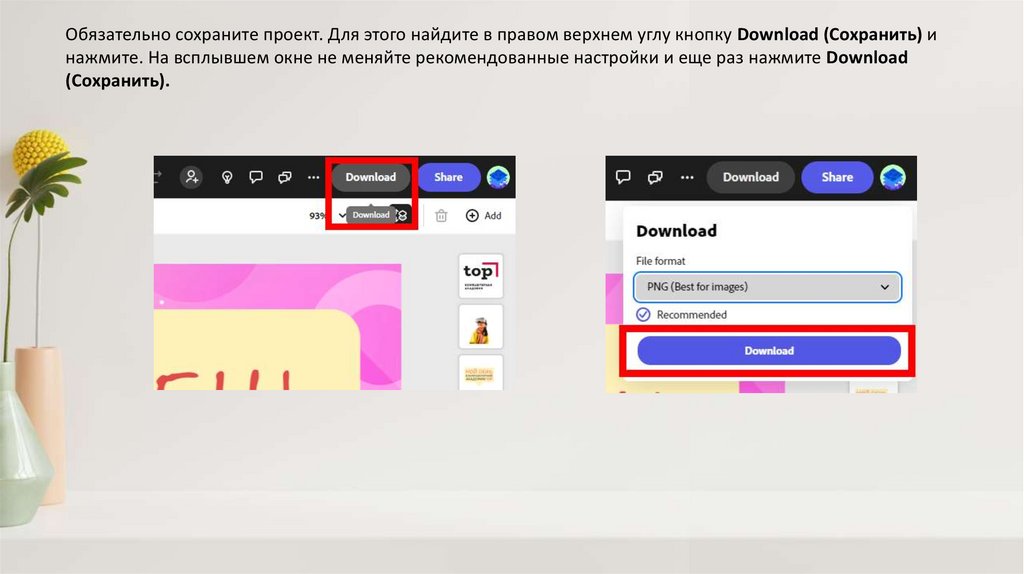Open the PNG (Best for images) file format dropdown

coord(767,287)
